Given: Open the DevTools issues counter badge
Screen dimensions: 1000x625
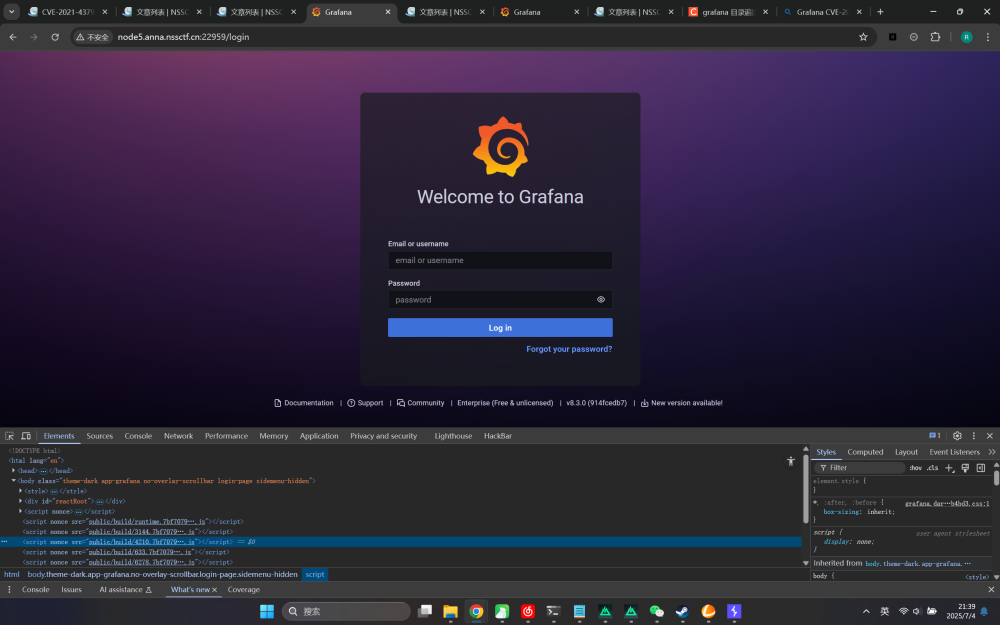Looking at the screenshot, I should [x=935, y=436].
